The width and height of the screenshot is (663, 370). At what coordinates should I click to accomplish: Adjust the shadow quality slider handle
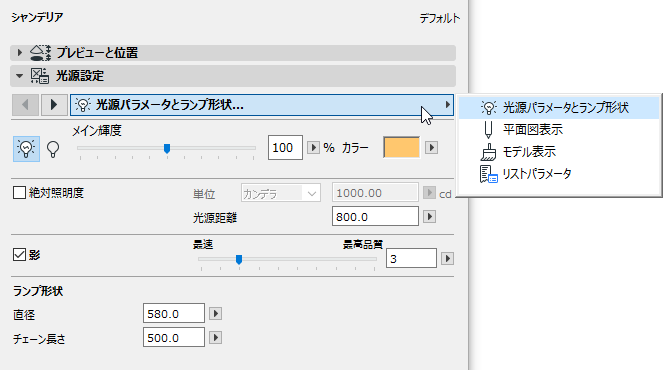[239, 259]
